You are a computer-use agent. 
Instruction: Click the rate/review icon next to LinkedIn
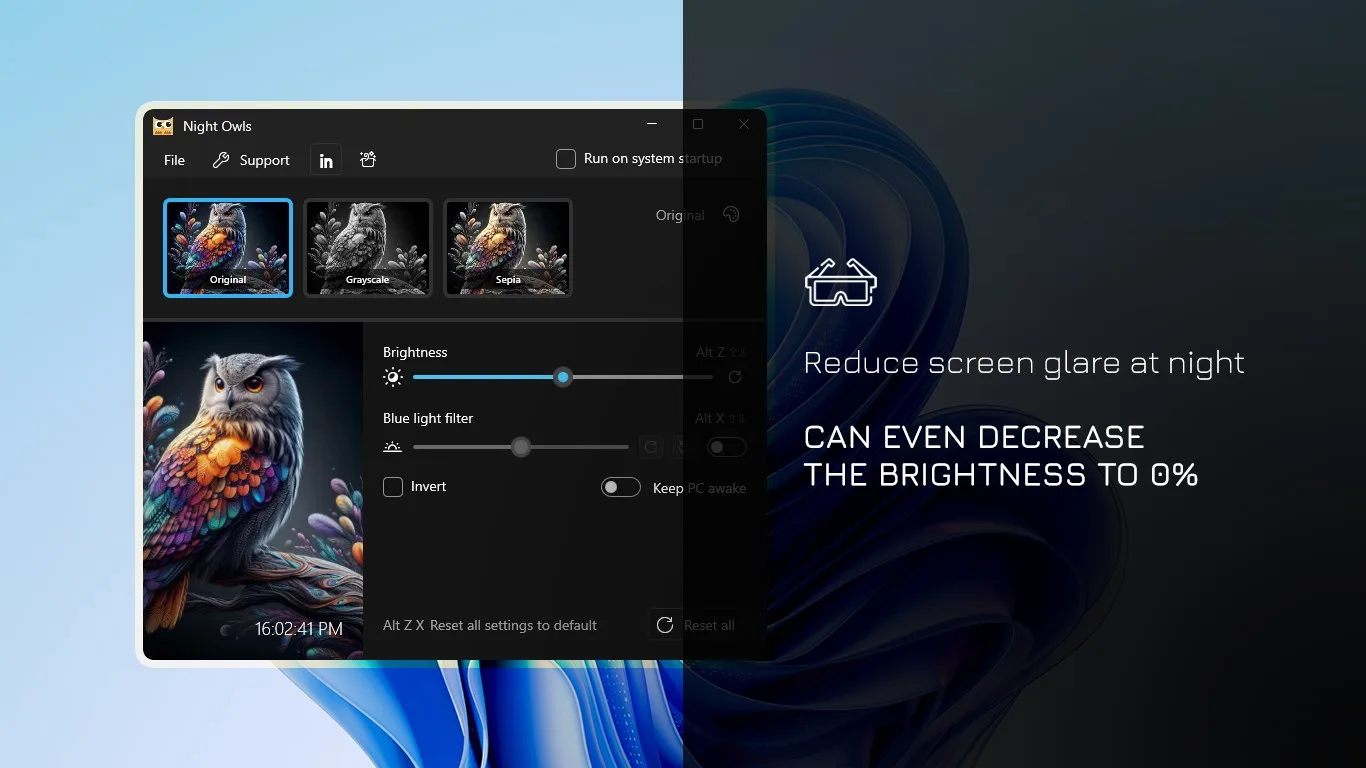pyautogui.click(x=368, y=160)
